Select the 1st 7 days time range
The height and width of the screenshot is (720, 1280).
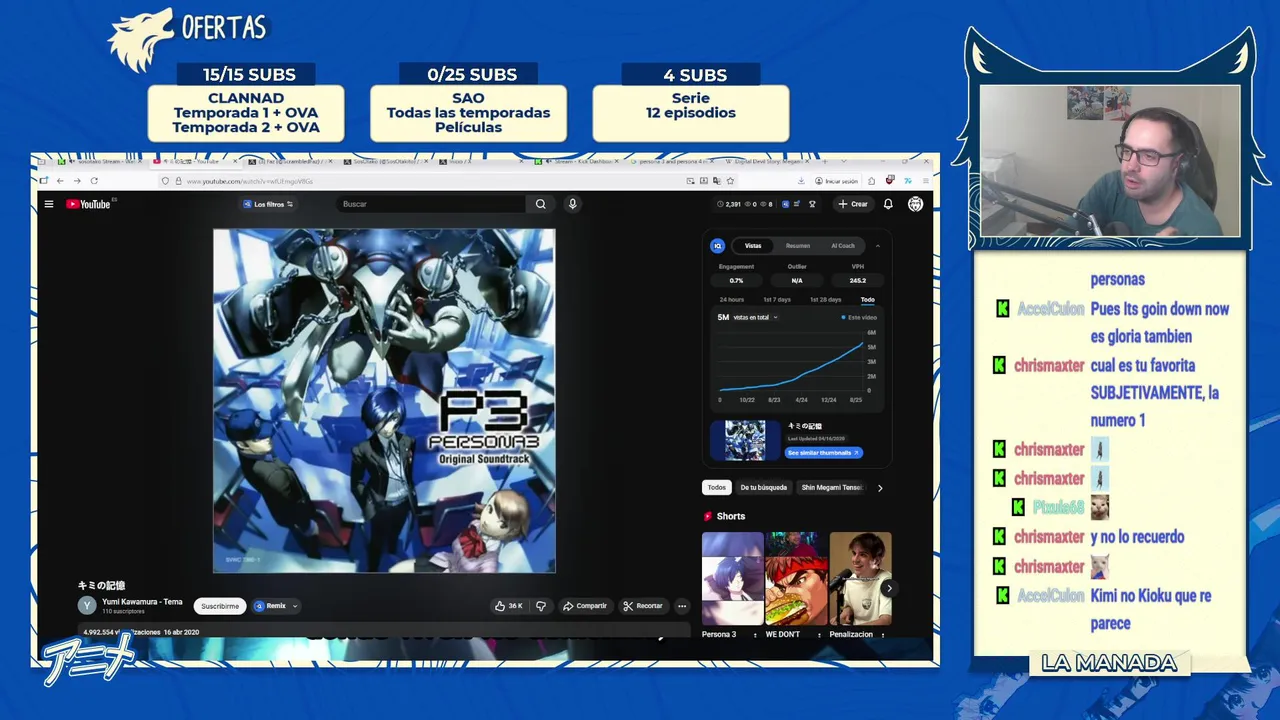(777, 300)
